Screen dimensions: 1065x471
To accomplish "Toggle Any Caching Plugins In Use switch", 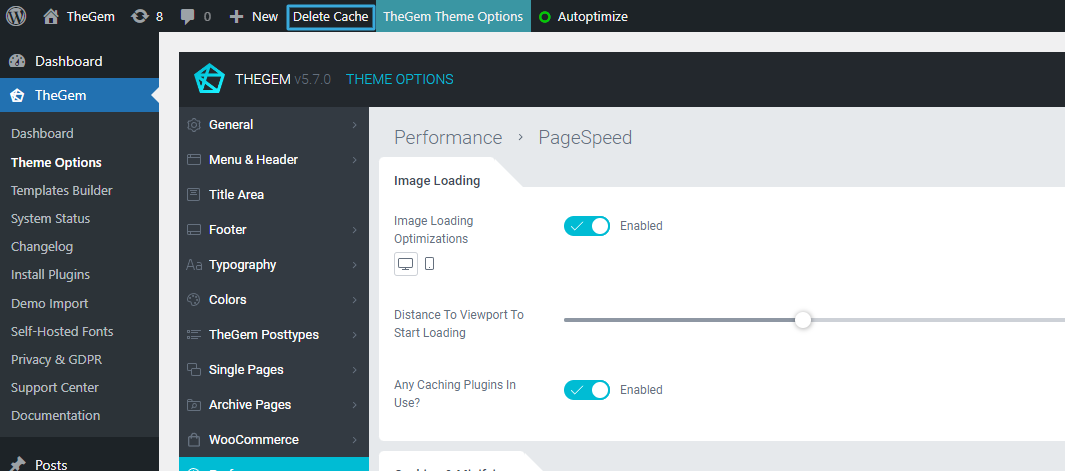I will click(x=586, y=390).
